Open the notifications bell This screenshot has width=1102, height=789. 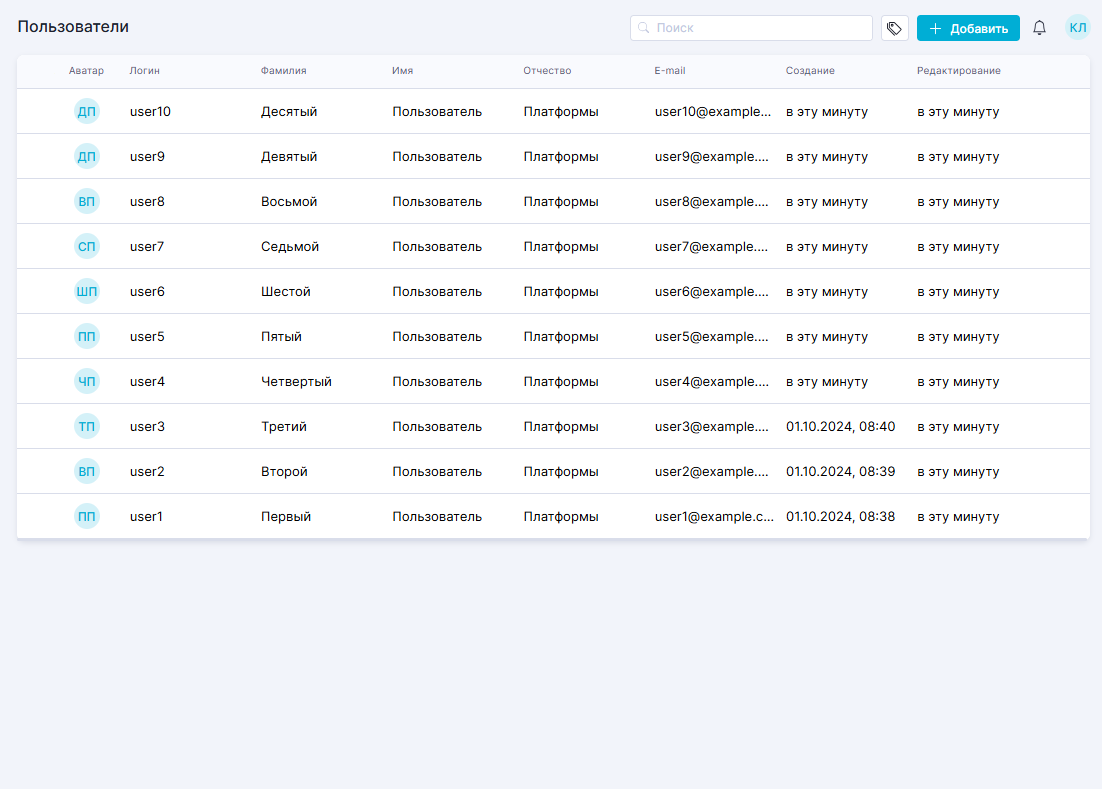pyautogui.click(x=1039, y=28)
